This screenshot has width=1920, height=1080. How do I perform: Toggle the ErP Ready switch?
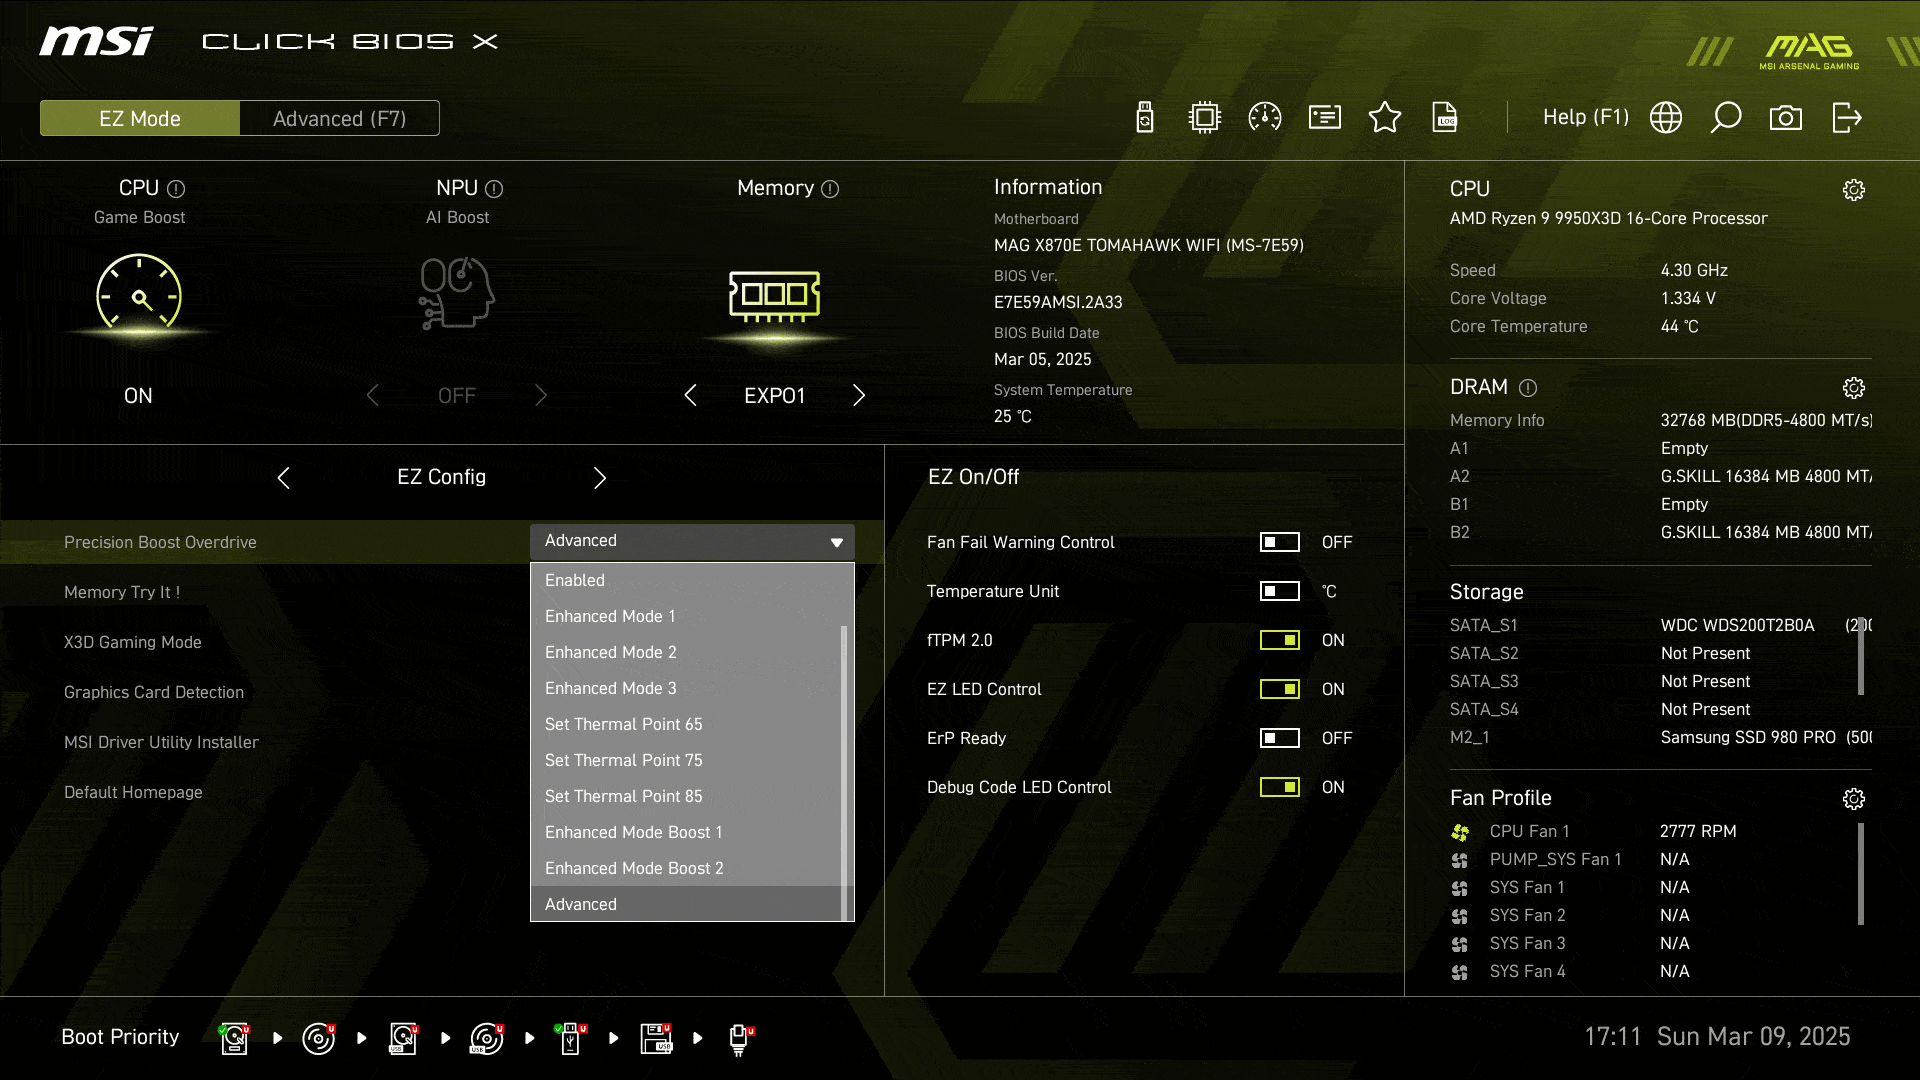(1279, 738)
